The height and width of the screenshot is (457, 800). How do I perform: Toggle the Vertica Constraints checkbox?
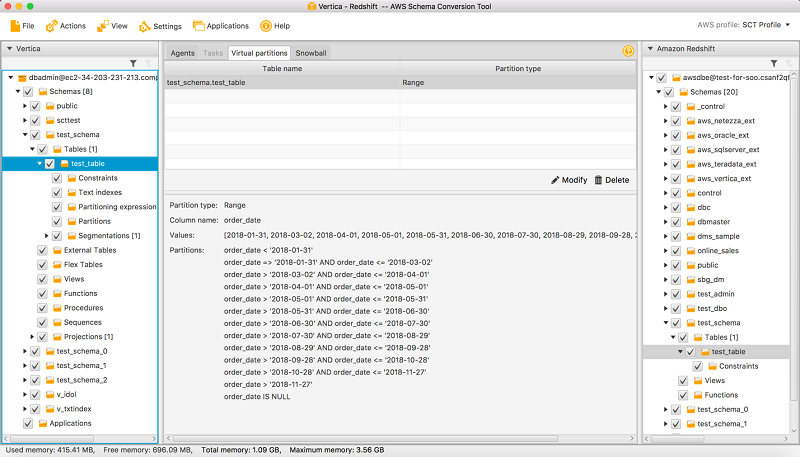click(x=57, y=178)
